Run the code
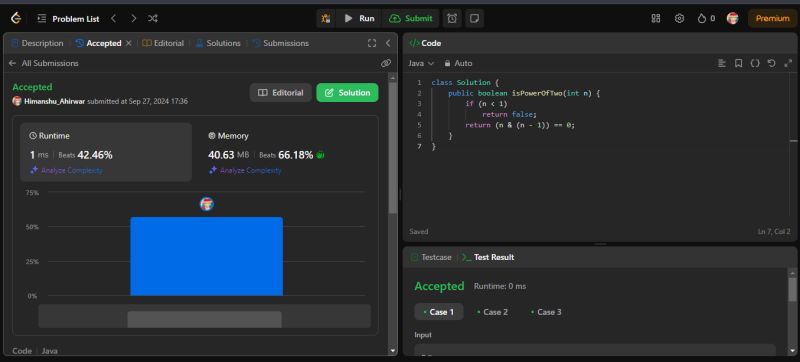 [x=360, y=18]
